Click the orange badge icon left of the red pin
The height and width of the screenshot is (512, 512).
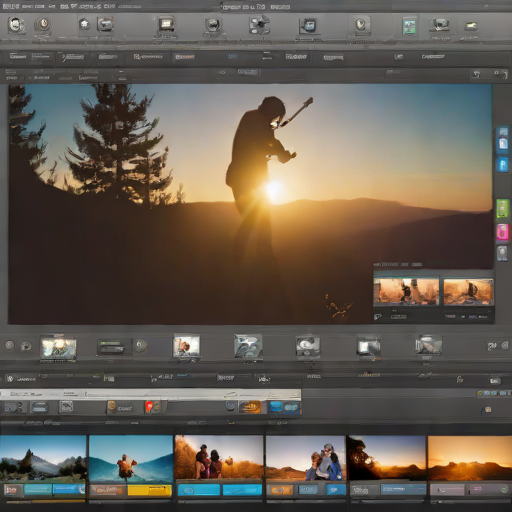111,407
